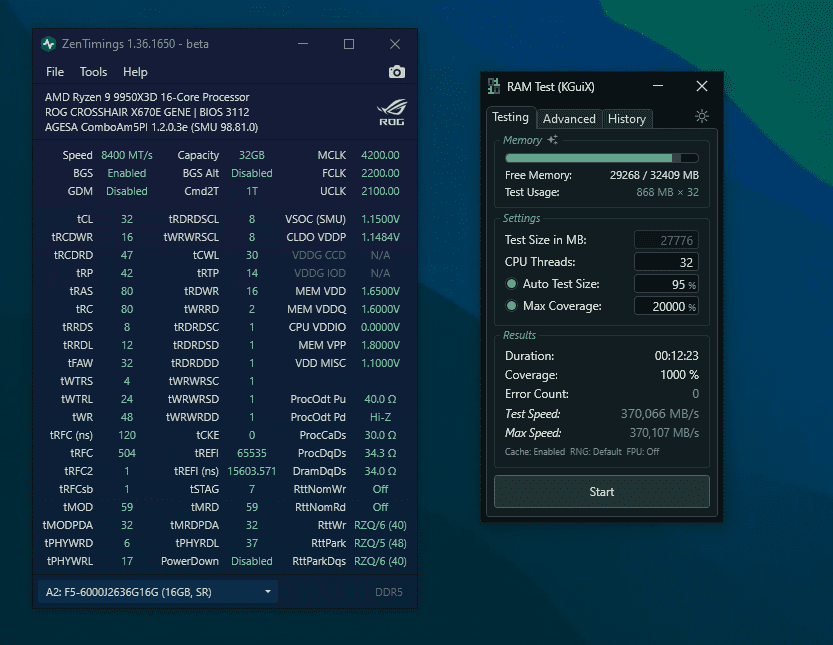Click the Coverage value 1000 %

[679, 375]
